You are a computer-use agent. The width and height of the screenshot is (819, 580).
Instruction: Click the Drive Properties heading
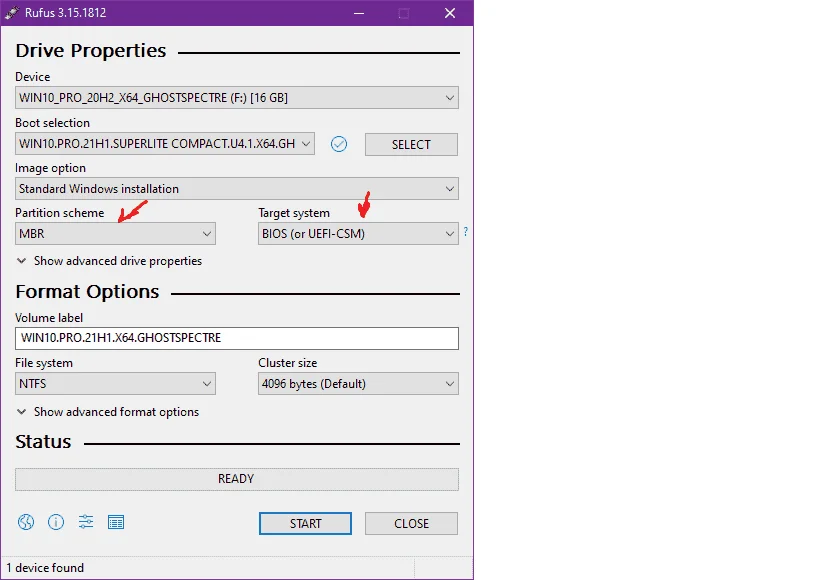coord(91,51)
